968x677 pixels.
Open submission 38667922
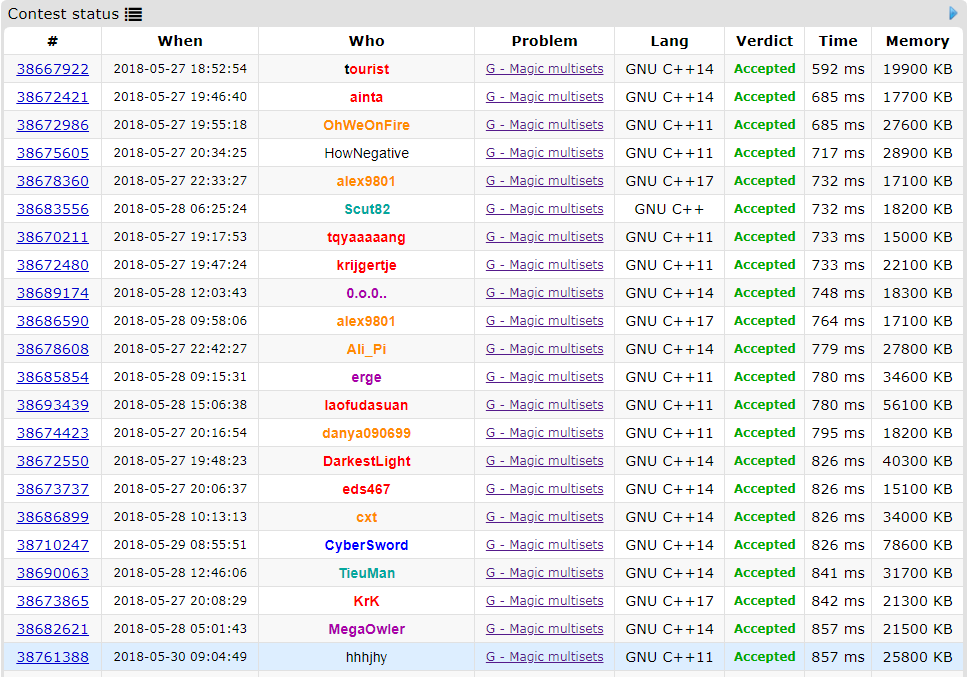[x=52, y=69]
